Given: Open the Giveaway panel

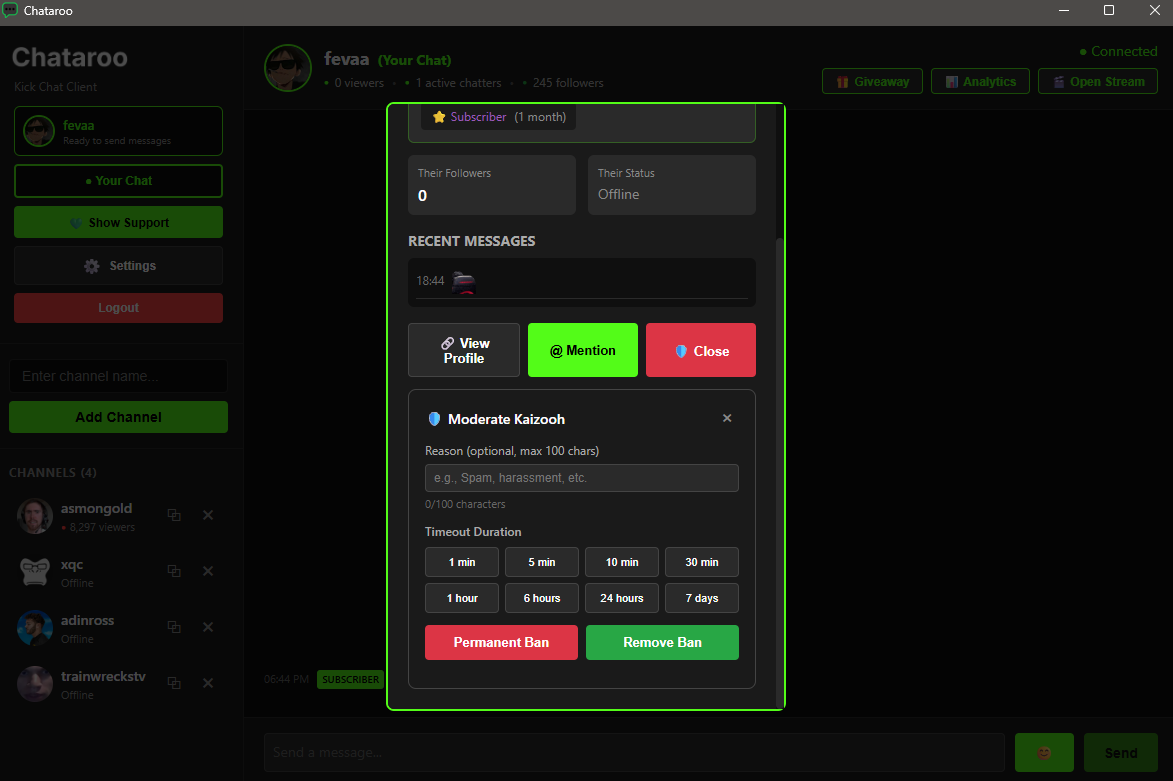Looking at the screenshot, I should [872, 81].
